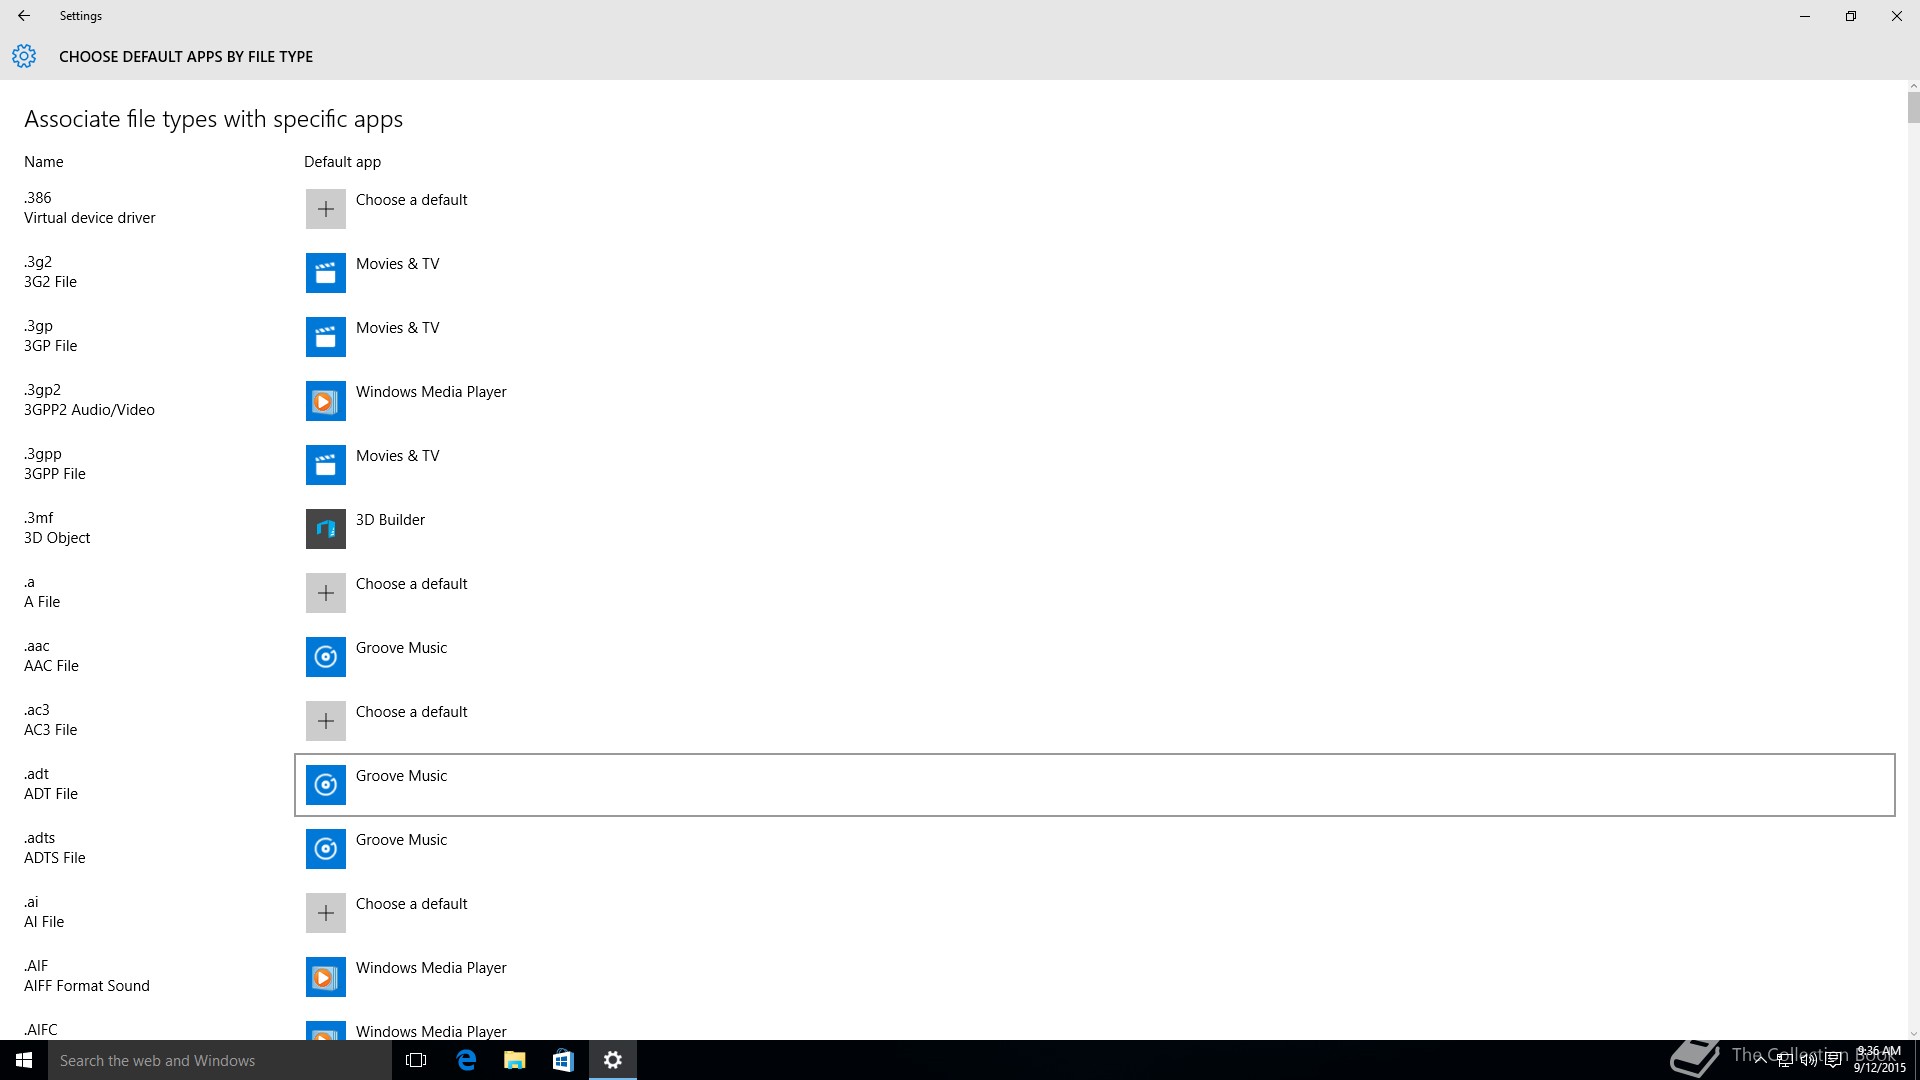Click the 'ADTS File' description text
Viewport: 1920px width, 1080px height.
click(x=55, y=858)
